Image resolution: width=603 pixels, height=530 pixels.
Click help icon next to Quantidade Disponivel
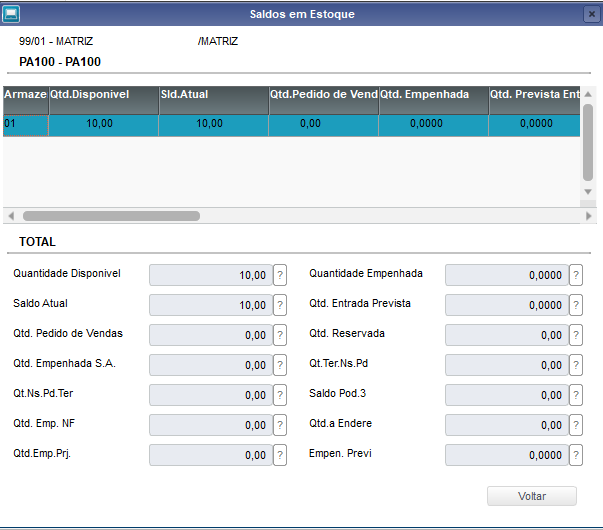click(280, 275)
